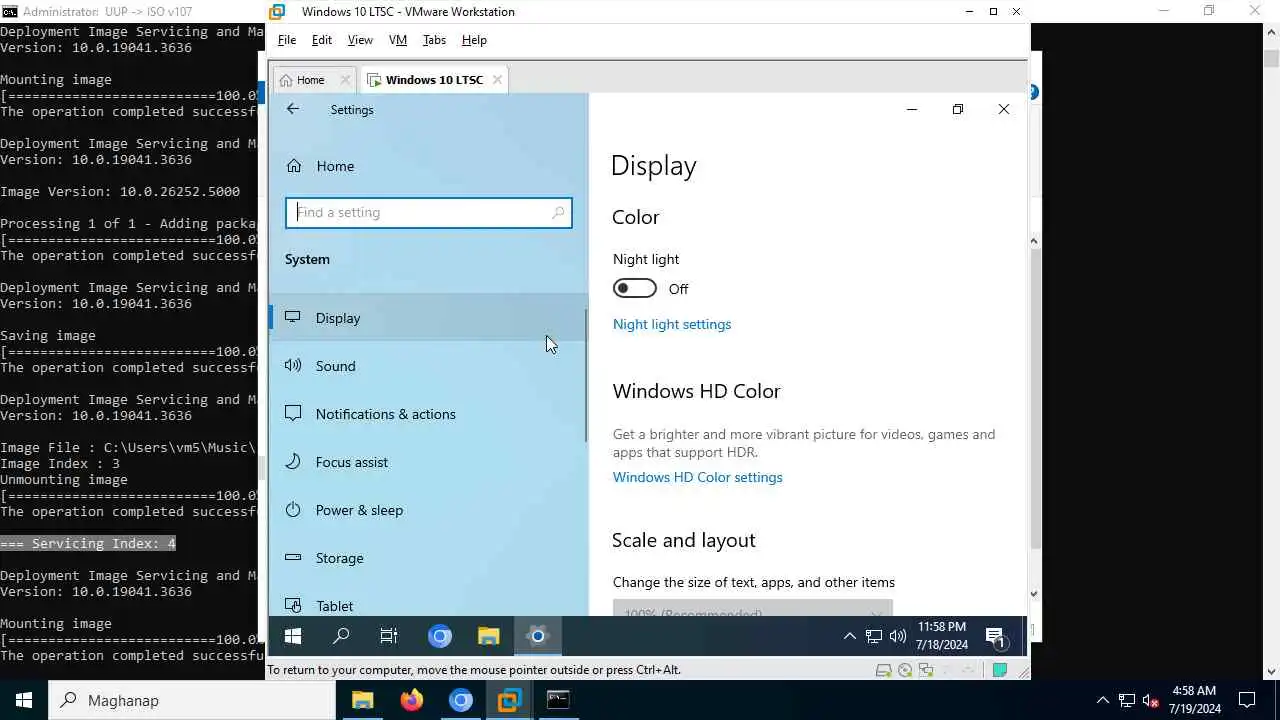
Task: Click the host taskbar search box Maghanap
Action: click(x=192, y=700)
